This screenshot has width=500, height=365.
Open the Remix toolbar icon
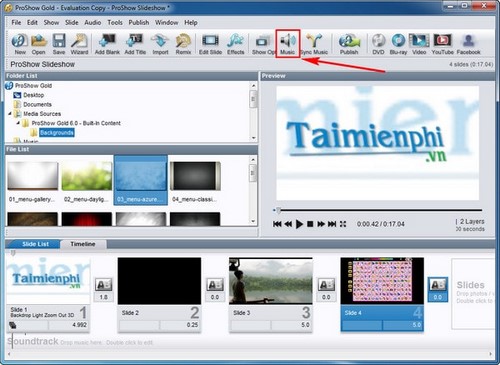pyautogui.click(x=183, y=44)
